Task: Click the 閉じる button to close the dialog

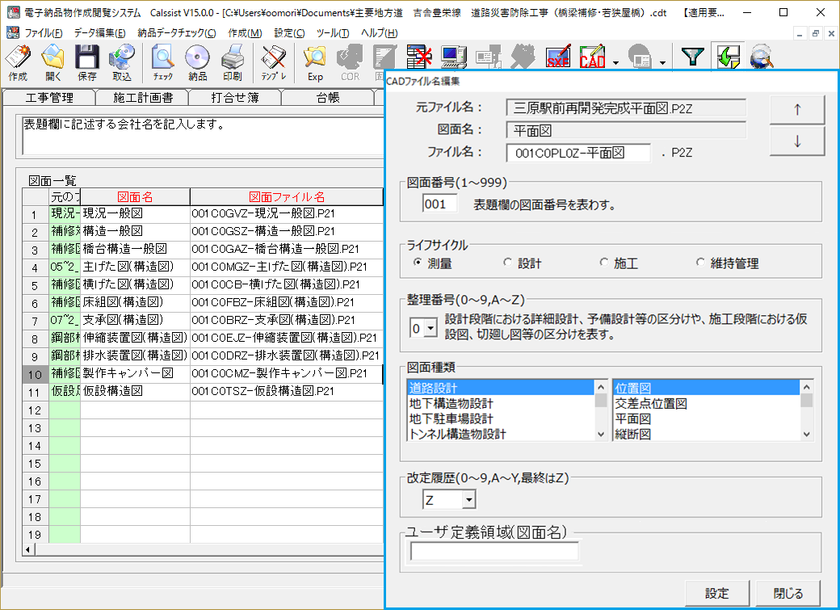Action: 790,591
